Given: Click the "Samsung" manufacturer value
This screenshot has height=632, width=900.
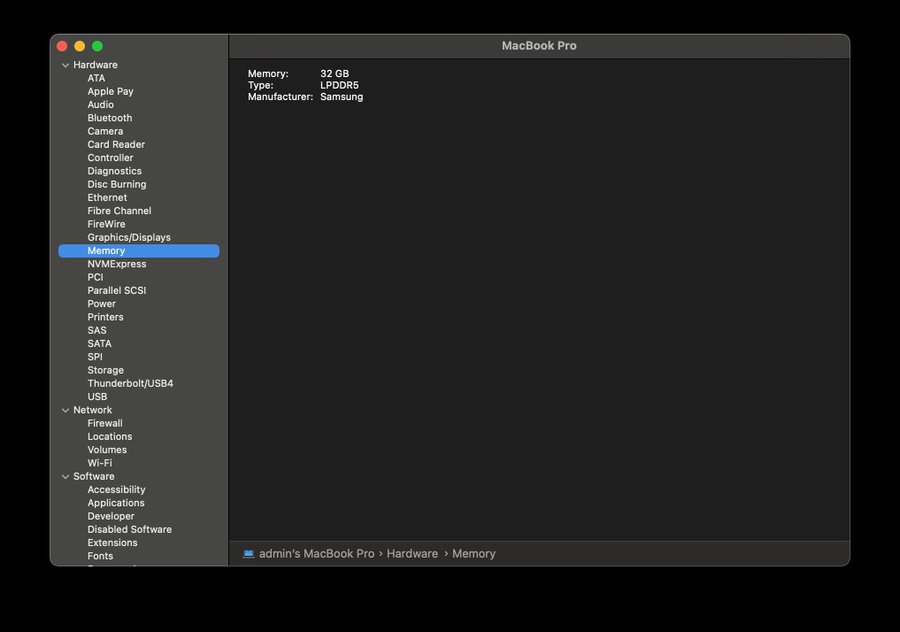Looking at the screenshot, I should tap(342, 96).
